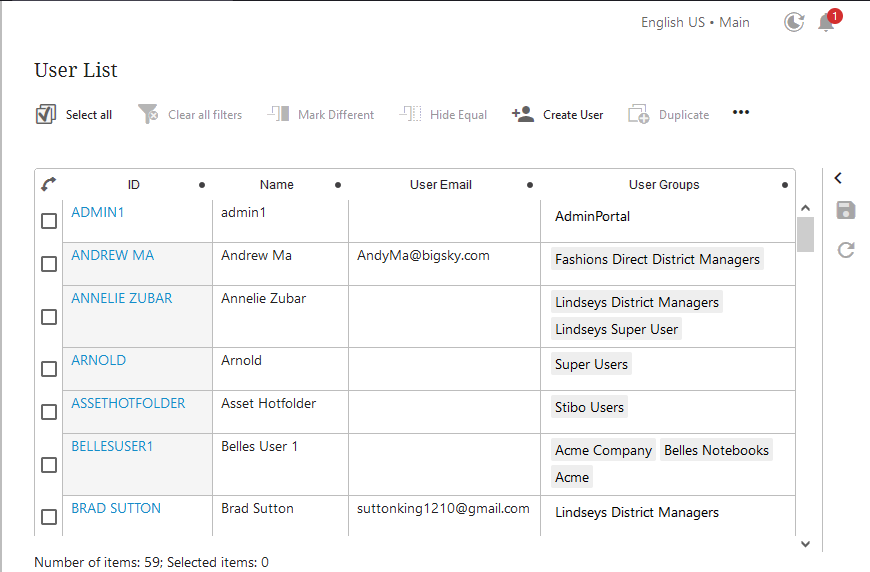Screen dimensions: 870x572
Task: Collapse the side panel with chevron
Action: pyautogui.click(x=838, y=178)
